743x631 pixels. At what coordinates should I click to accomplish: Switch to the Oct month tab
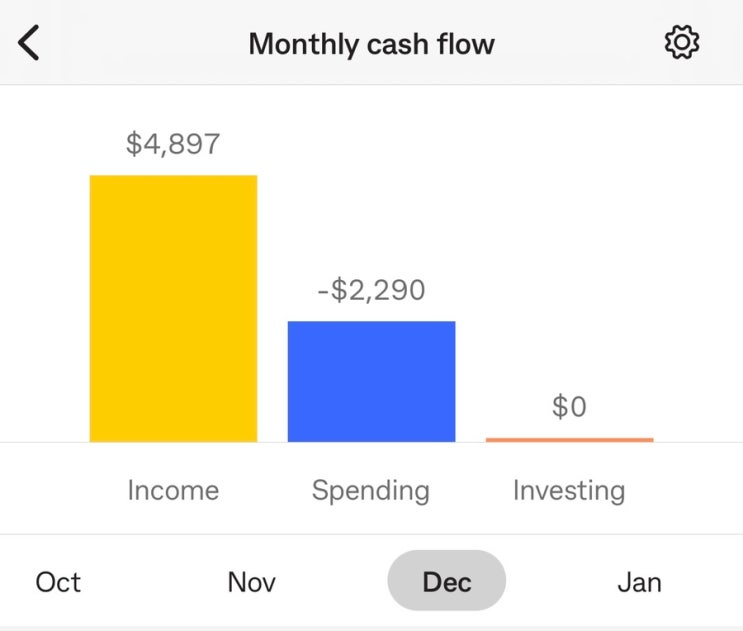pyautogui.click(x=58, y=582)
